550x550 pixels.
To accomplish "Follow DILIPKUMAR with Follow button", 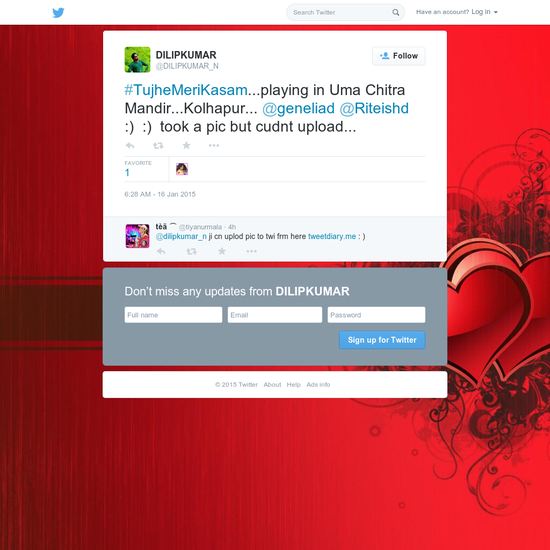I will (399, 56).
